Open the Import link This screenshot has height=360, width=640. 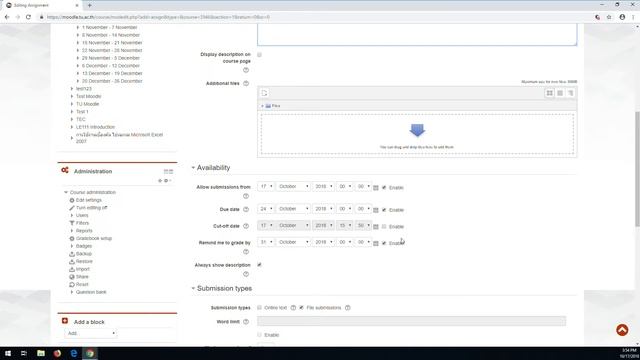tap(82, 269)
